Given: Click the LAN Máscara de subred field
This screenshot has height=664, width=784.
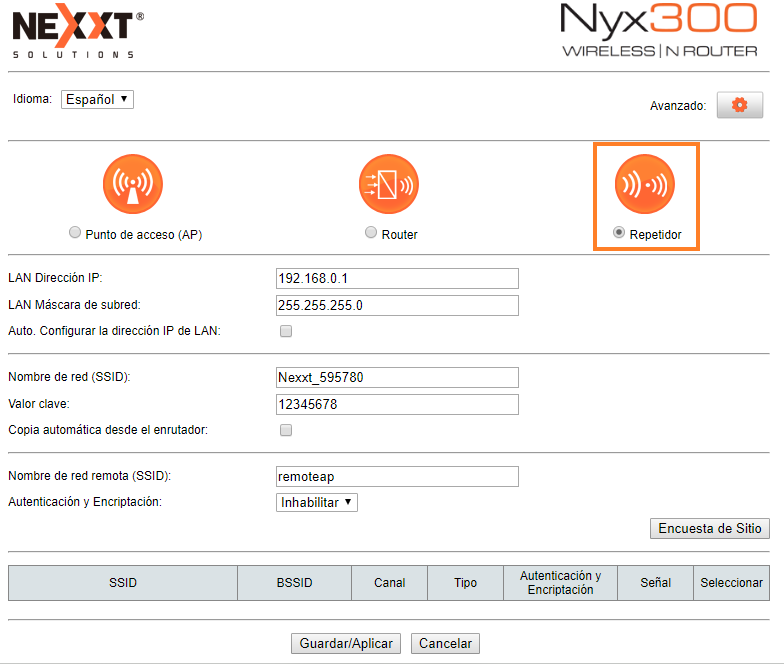Looking at the screenshot, I should [x=398, y=306].
